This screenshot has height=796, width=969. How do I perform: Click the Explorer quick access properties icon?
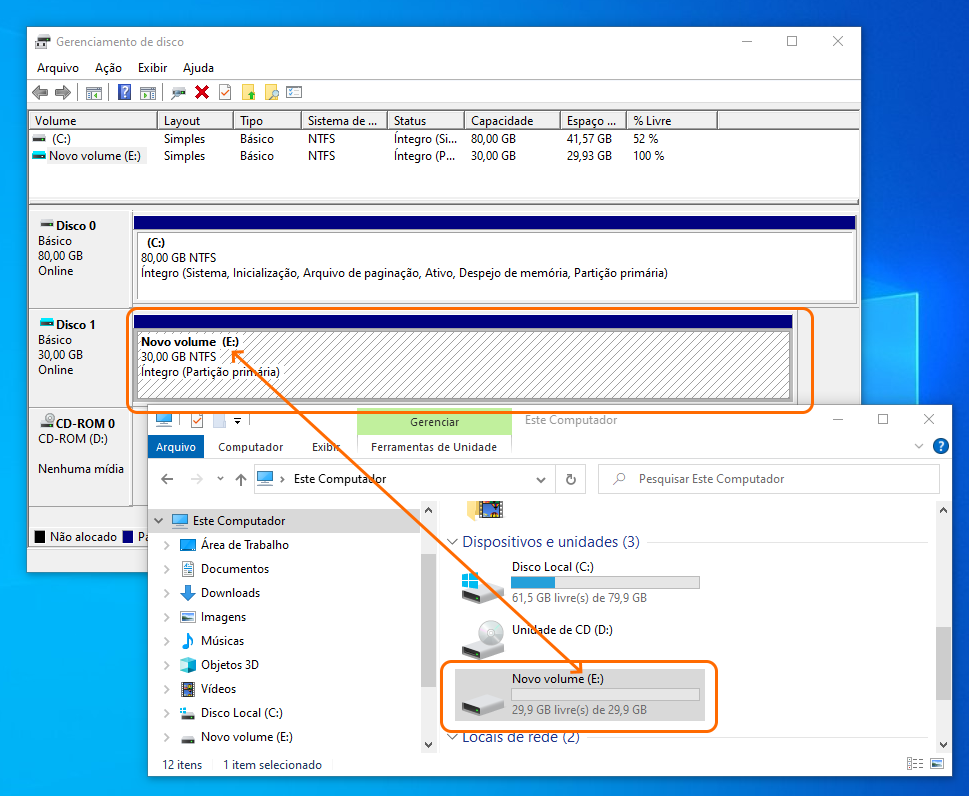(197, 421)
